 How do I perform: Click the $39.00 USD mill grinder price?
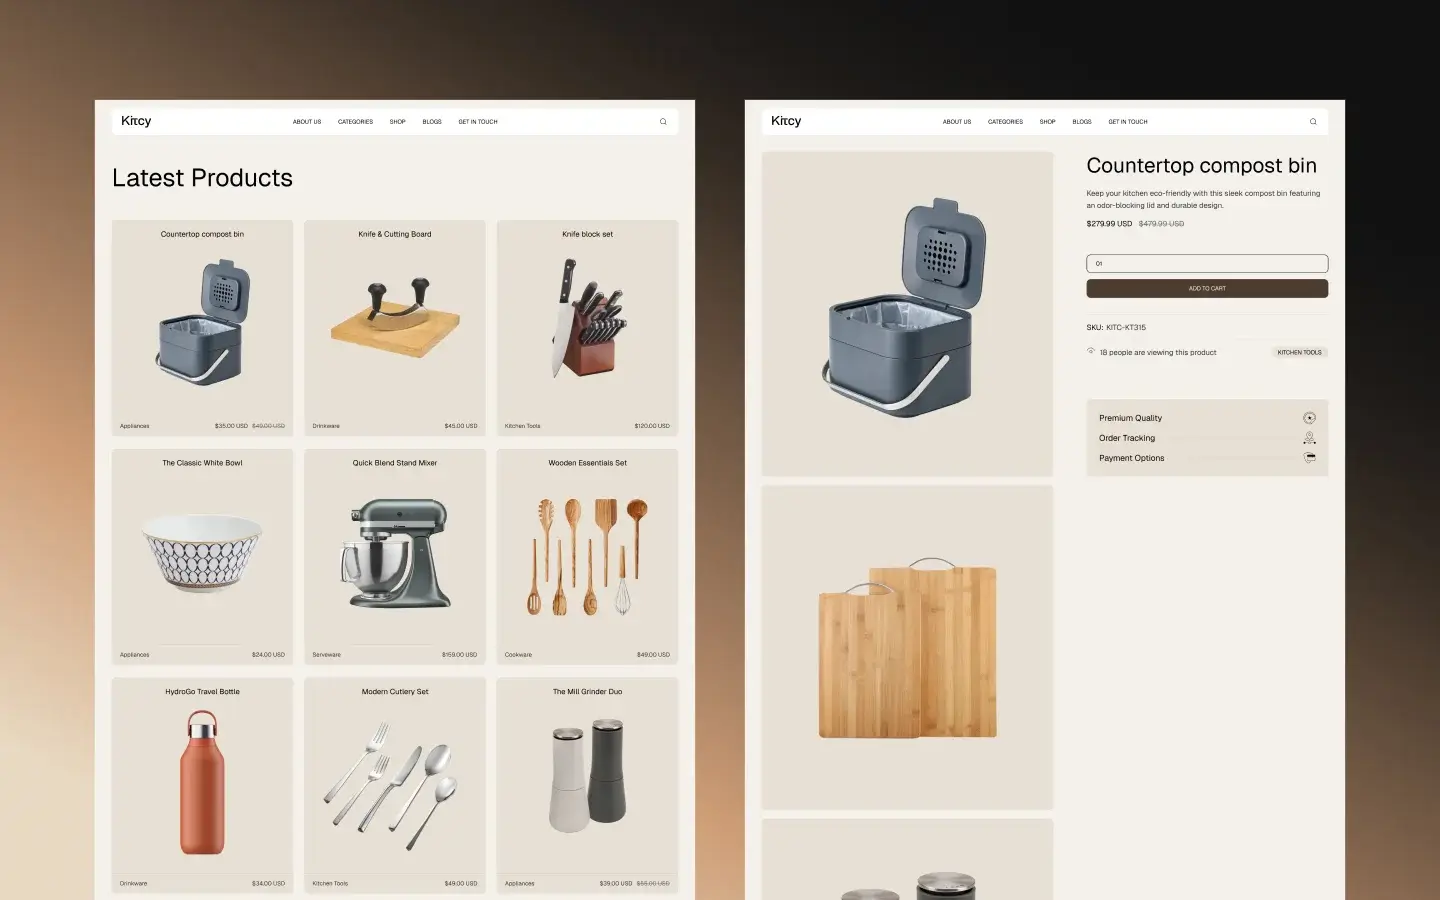click(x=616, y=884)
